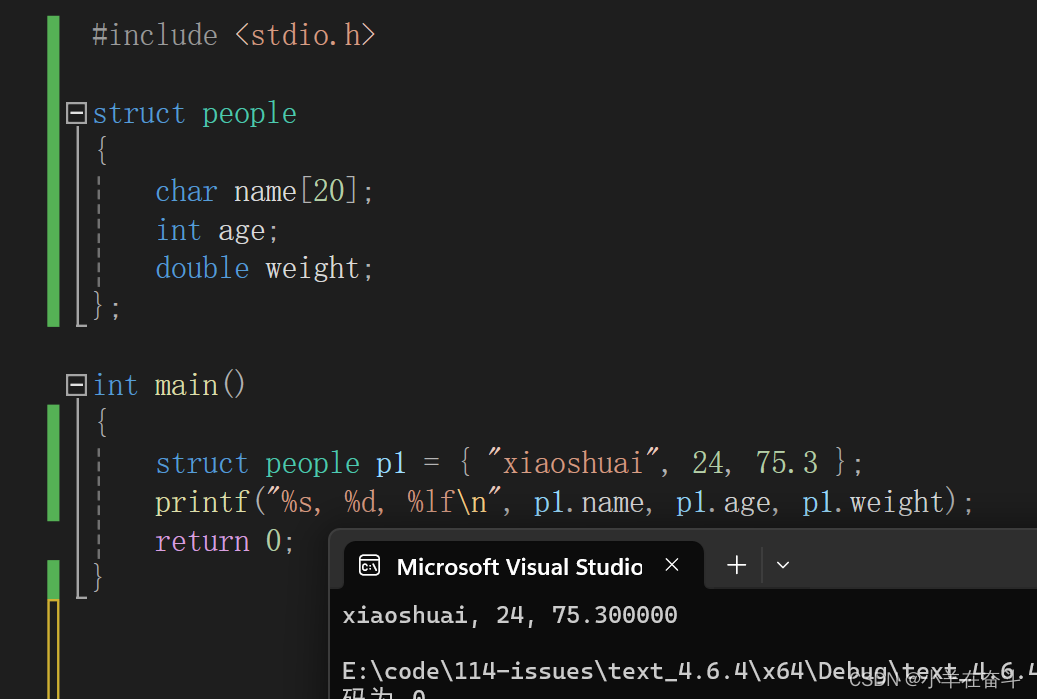Screen dimensions: 1037x699
Task: Open a new terminal tab with plus
Action: [736, 565]
